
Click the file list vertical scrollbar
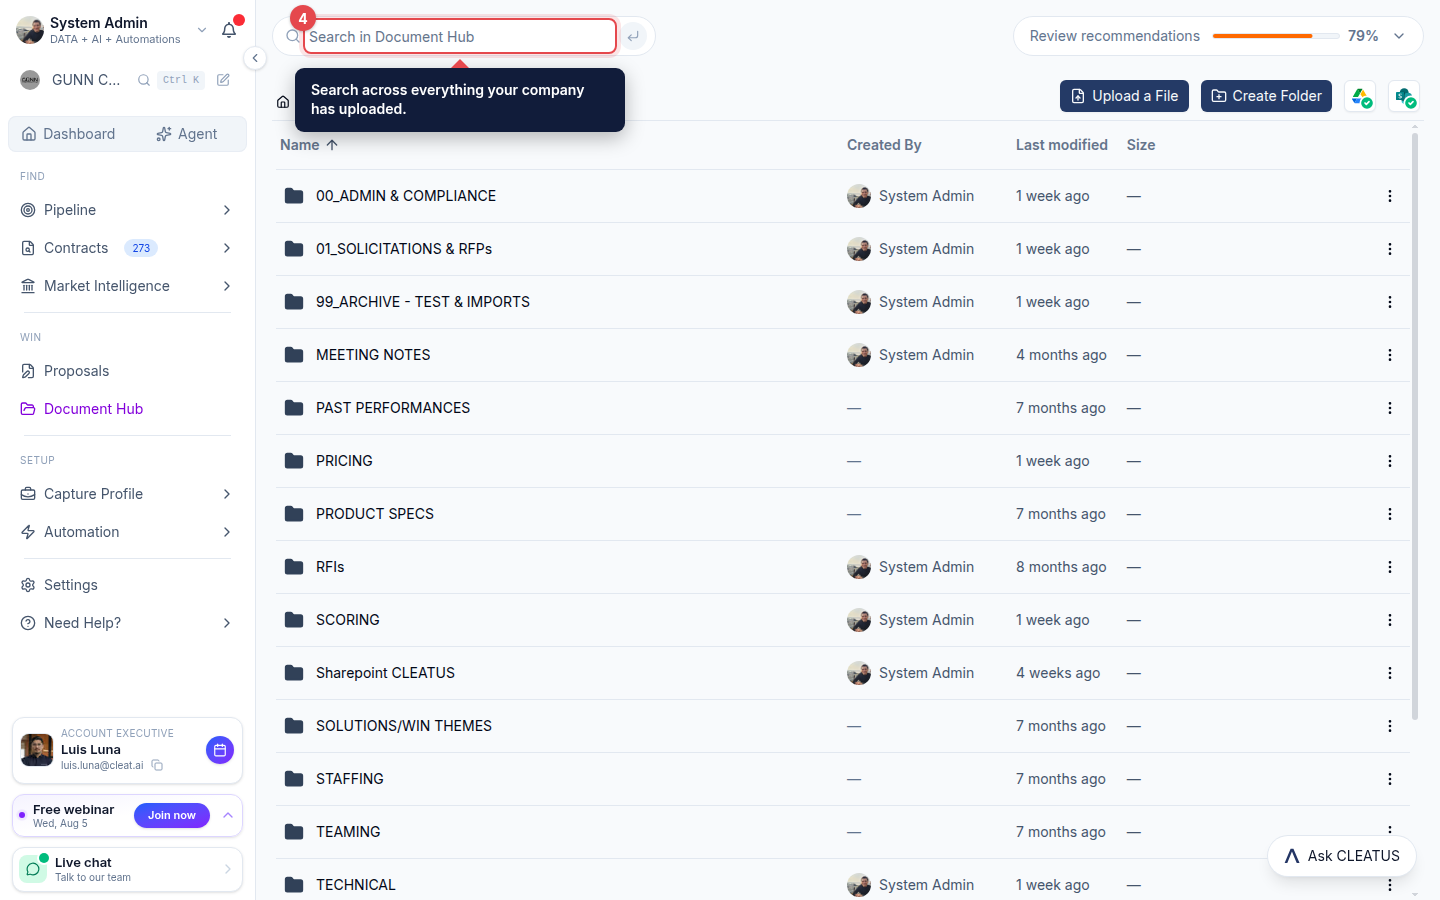coord(1415,425)
